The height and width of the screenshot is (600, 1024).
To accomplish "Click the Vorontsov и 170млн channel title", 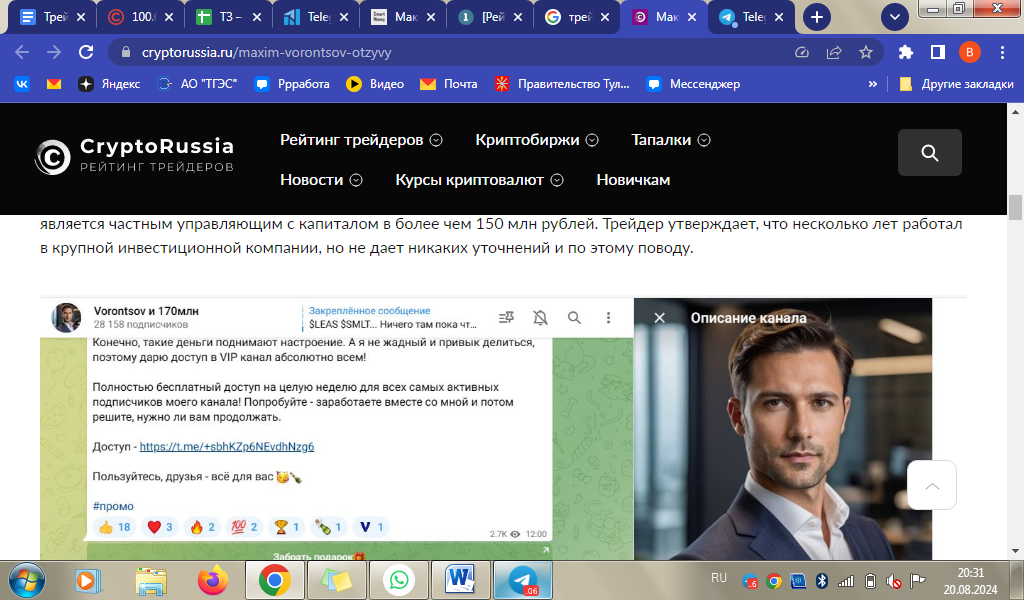I will pyautogui.click(x=146, y=311).
